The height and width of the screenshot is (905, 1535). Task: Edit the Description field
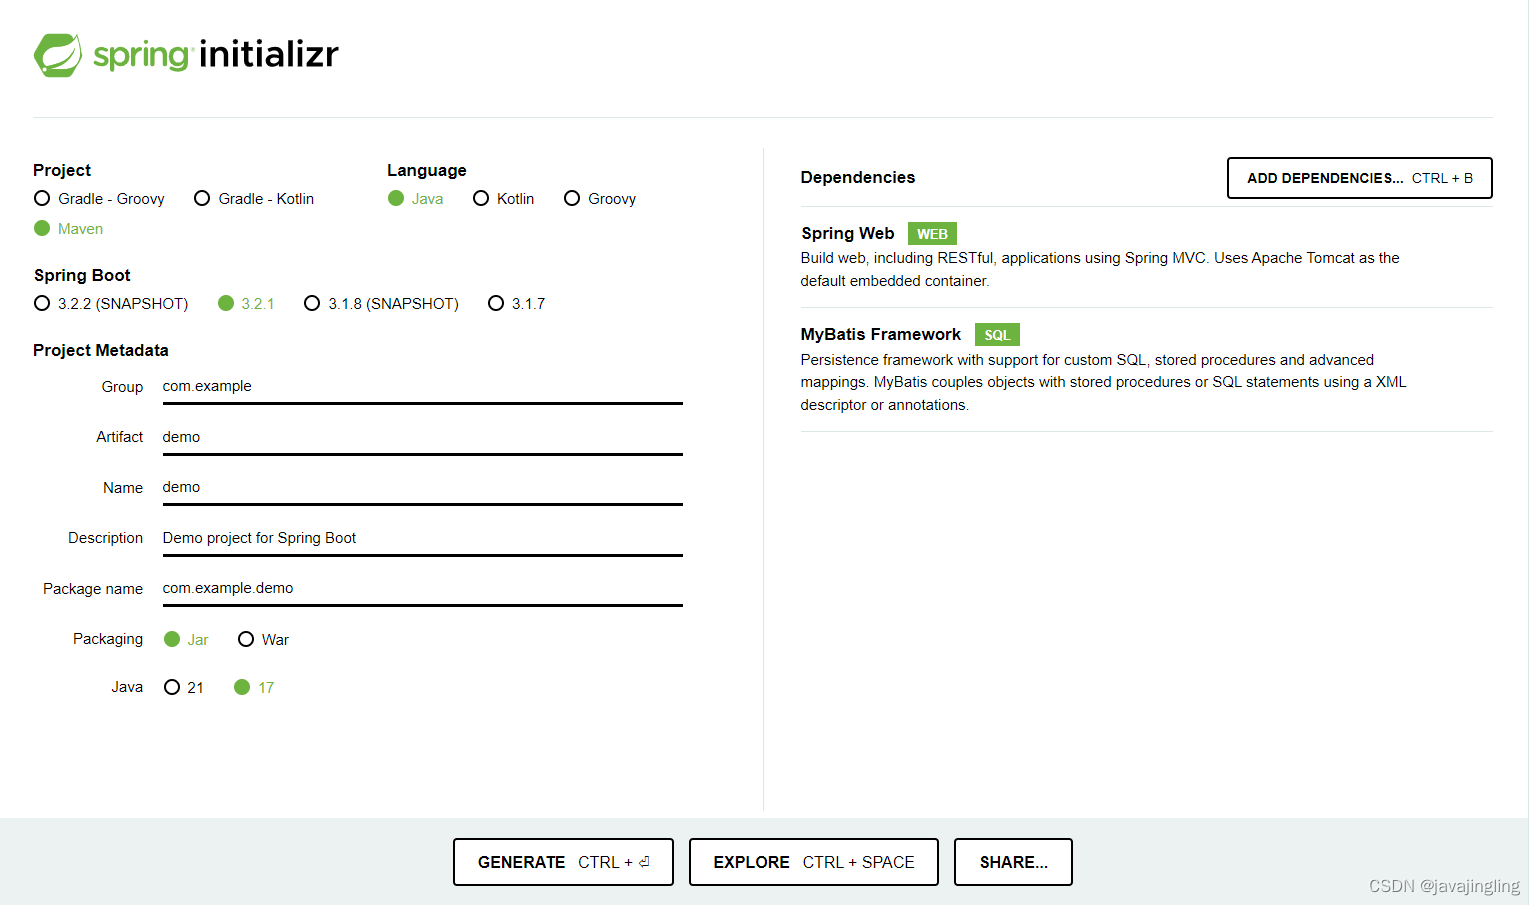click(422, 539)
